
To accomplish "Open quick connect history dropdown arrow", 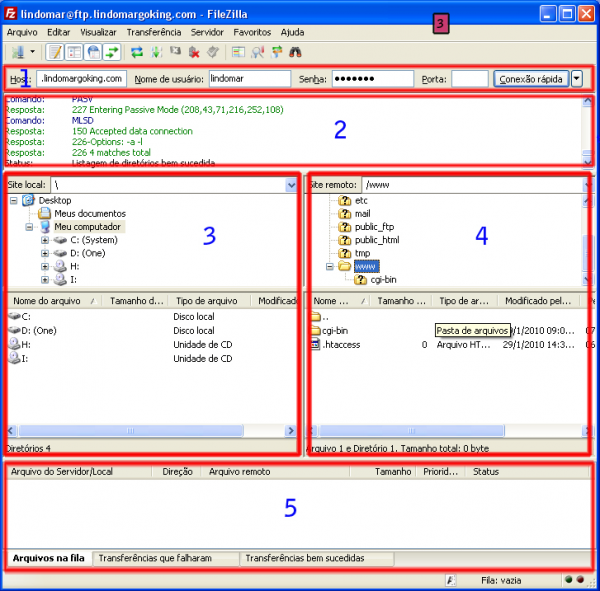I will coord(576,79).
